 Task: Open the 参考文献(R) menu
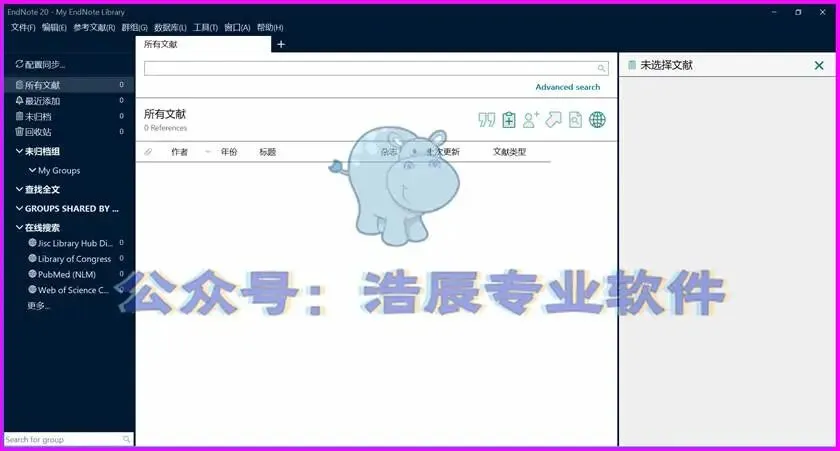(94, 27)
